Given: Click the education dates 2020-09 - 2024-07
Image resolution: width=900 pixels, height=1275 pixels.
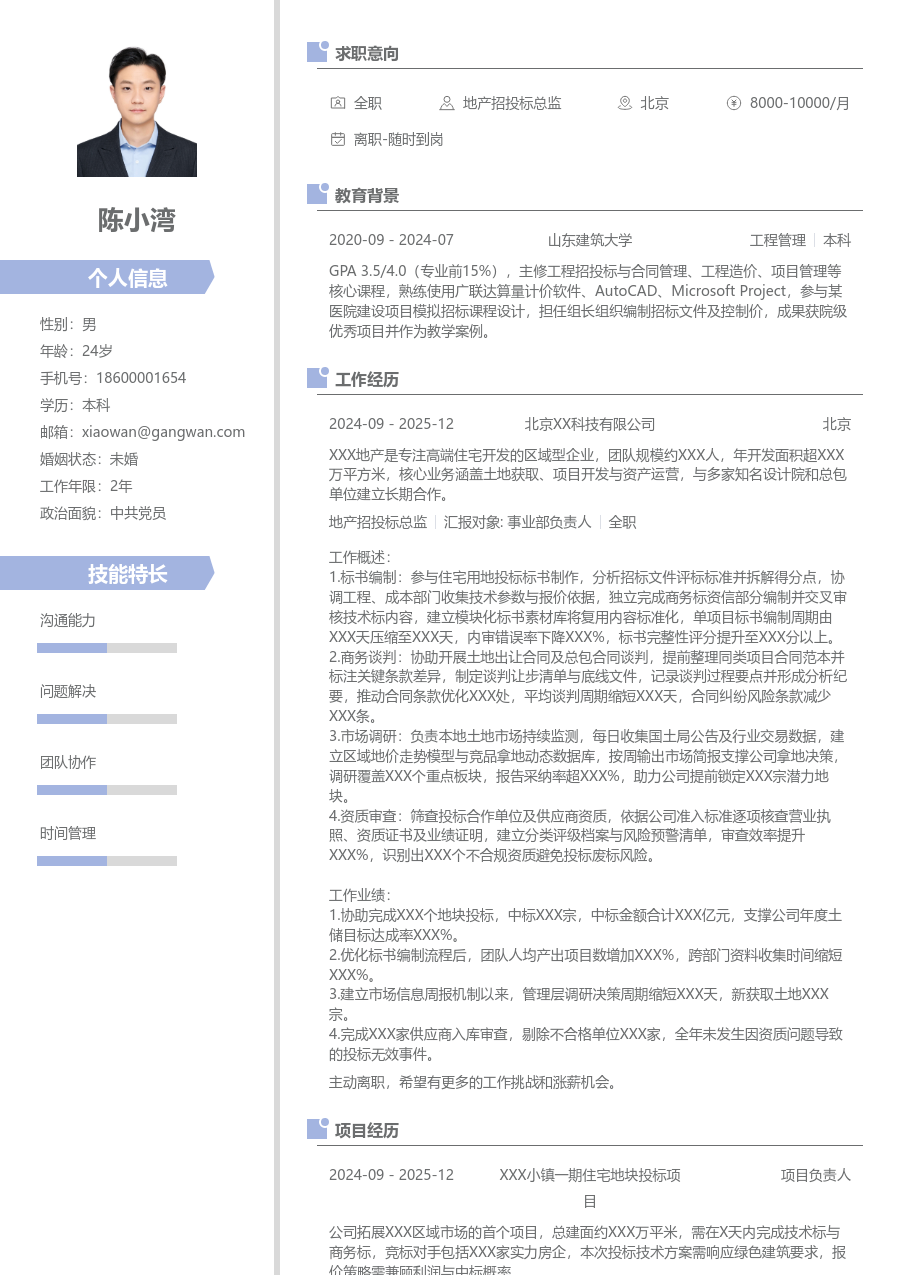Looking at the screenshot, I should point(391,240).
